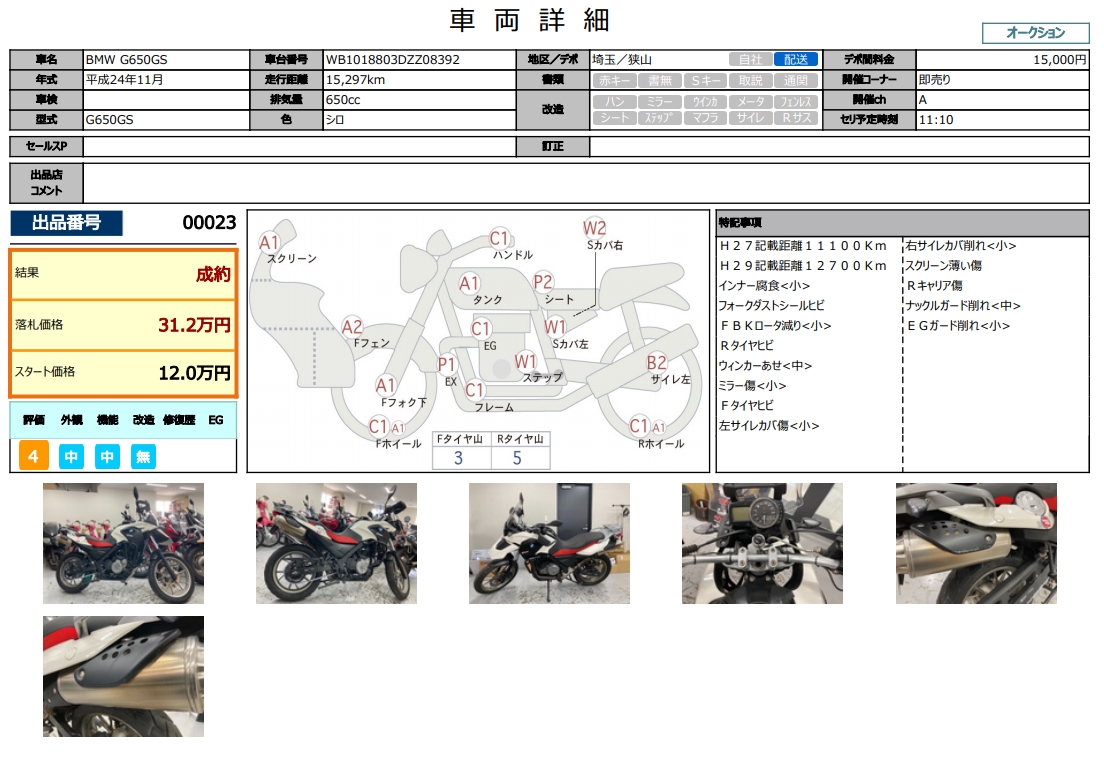Click the empty セールスP field
This screenshot has height=771, width=1104.
click(299, 146)
